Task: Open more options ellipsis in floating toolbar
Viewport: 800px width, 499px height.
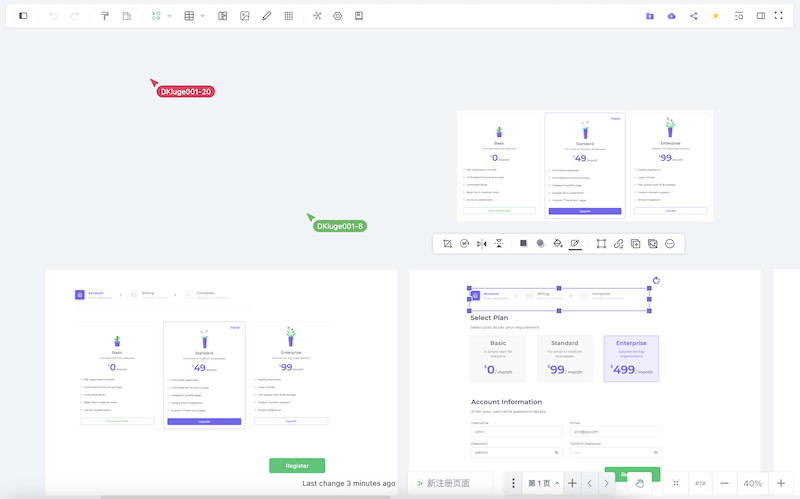Action: pos(670,244)
